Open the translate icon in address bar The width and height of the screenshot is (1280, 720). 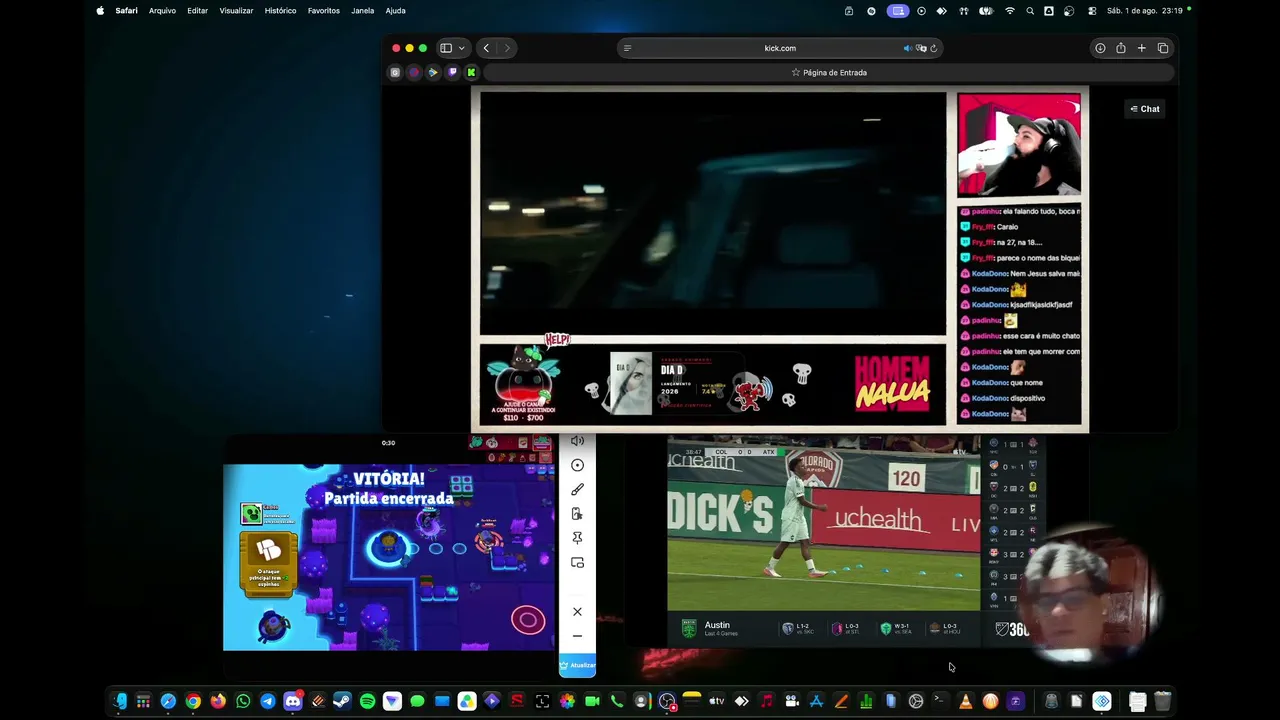(921, 48)
